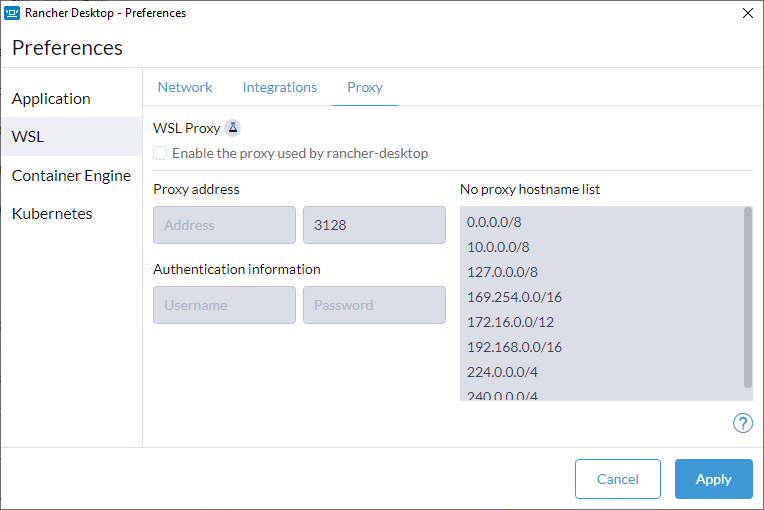764x510 pixels.
Task: Close the Preferences window
Action: [747, 13]
